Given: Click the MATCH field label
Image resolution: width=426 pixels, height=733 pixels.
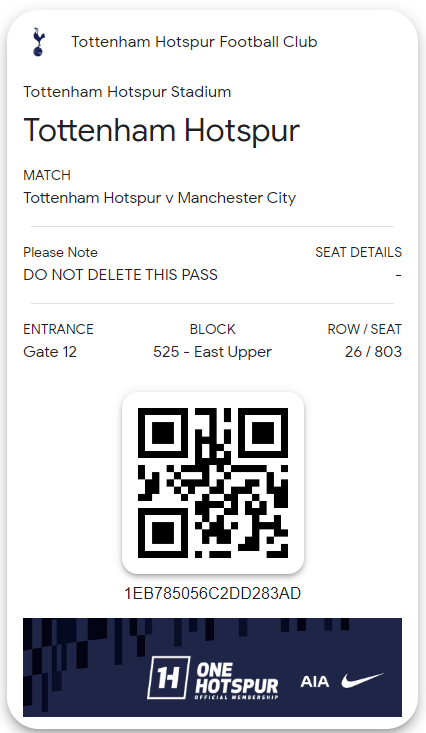Looking at the screenshot, I should coord(47,175).
